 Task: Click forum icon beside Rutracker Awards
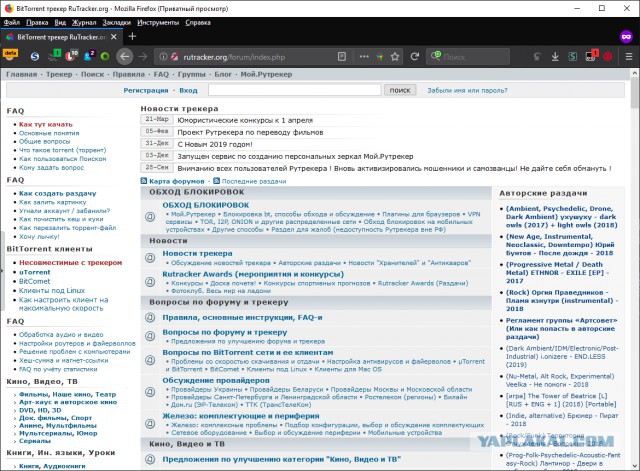click(x=150, y=282)
